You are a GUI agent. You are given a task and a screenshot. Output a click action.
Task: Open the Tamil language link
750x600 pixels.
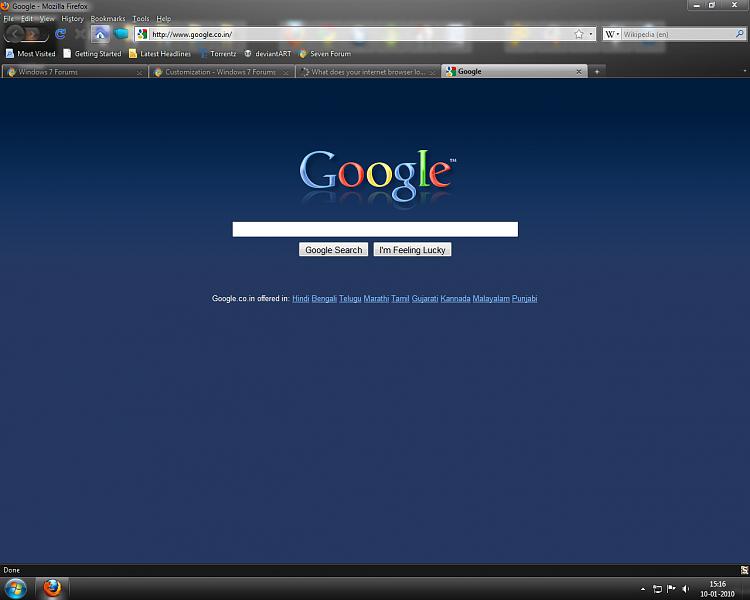pos(400,299)
